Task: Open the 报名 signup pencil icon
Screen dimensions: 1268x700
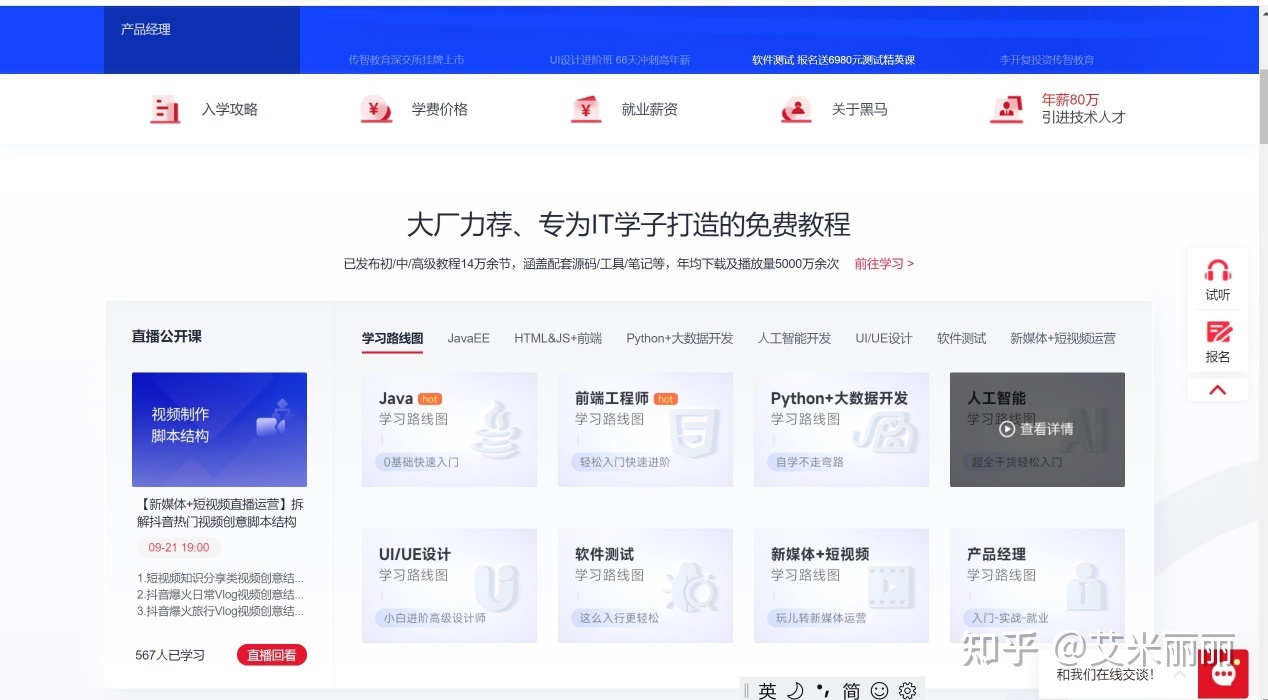Action: 1217,333
